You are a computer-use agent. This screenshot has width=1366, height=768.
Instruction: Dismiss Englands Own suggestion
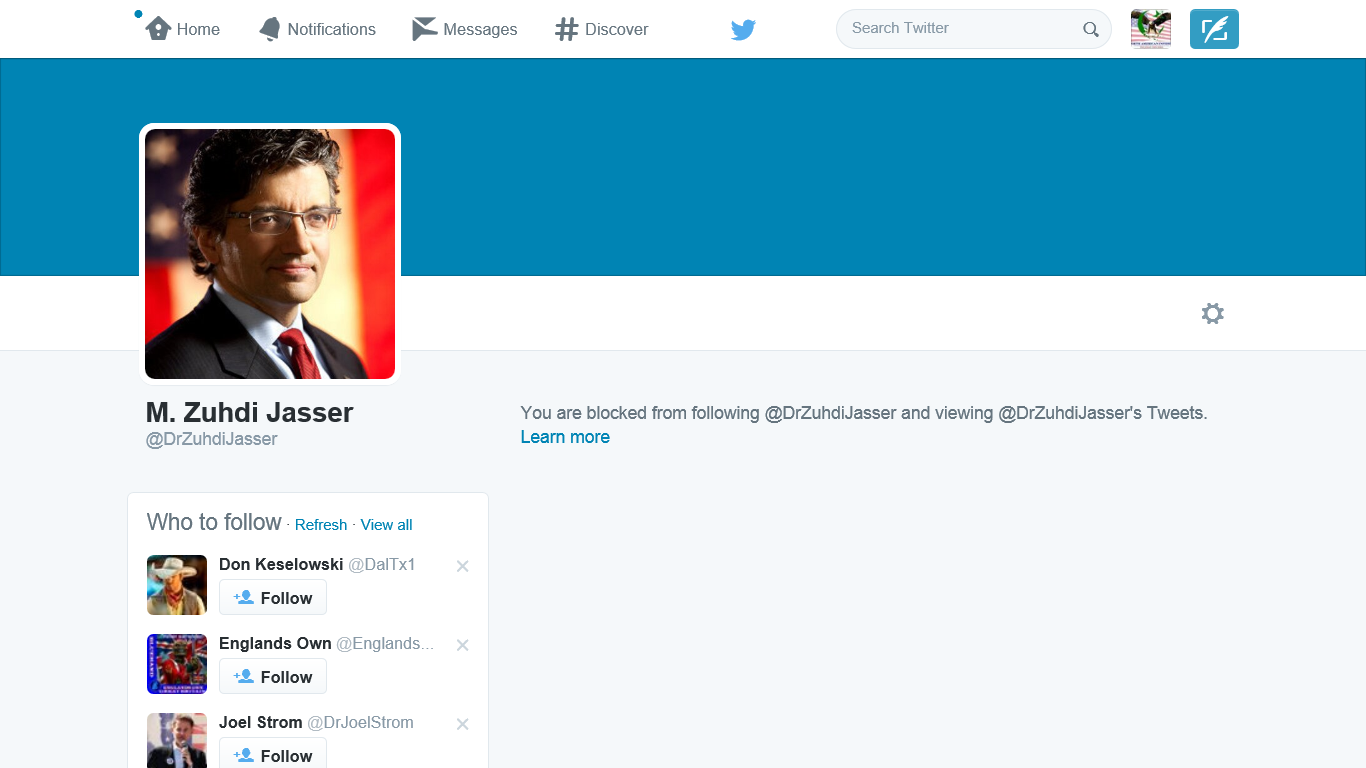coord(462,645)
